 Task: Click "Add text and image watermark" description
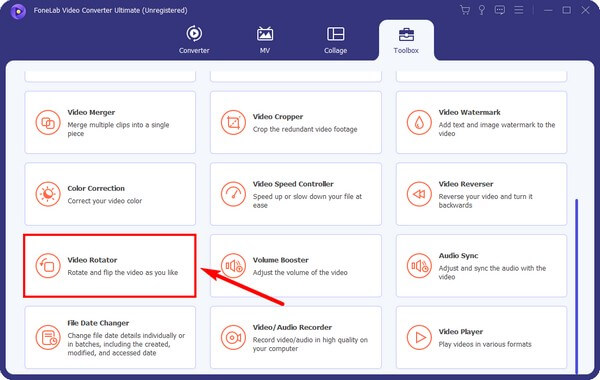click(497, 129)
